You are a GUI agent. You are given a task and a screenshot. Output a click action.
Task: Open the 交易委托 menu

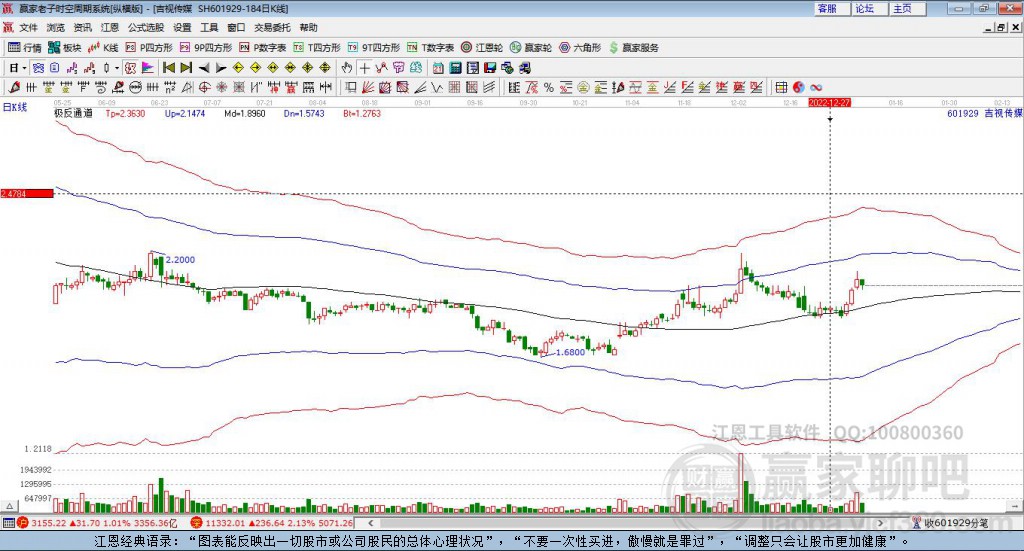(x=270, y=28)
